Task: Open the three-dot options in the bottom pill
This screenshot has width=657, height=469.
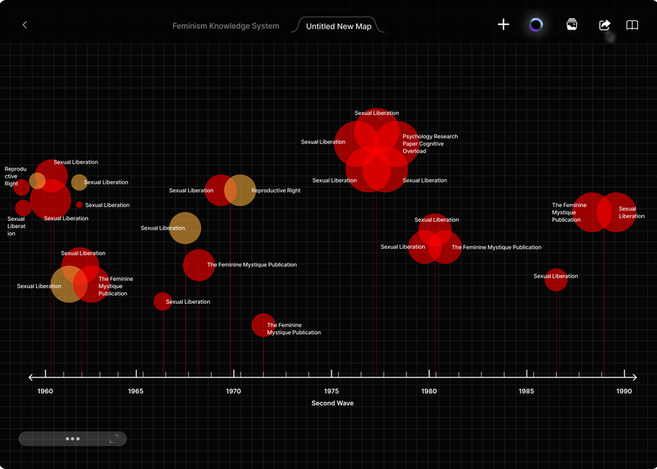Action: click(x=72, y=439)
